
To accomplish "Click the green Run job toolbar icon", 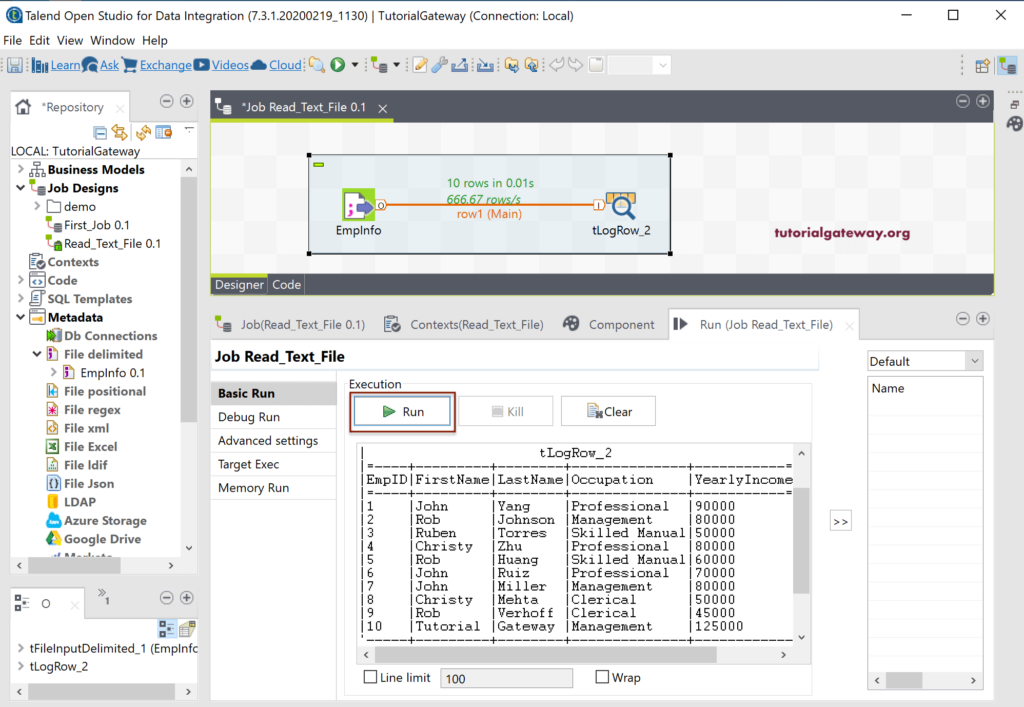I will click(338, 65).
